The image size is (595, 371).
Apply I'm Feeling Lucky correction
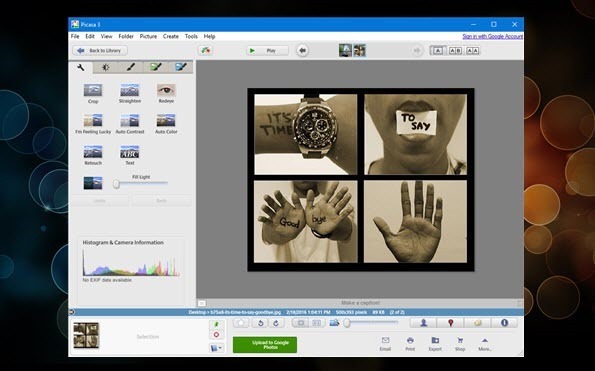tap(93, 124)
